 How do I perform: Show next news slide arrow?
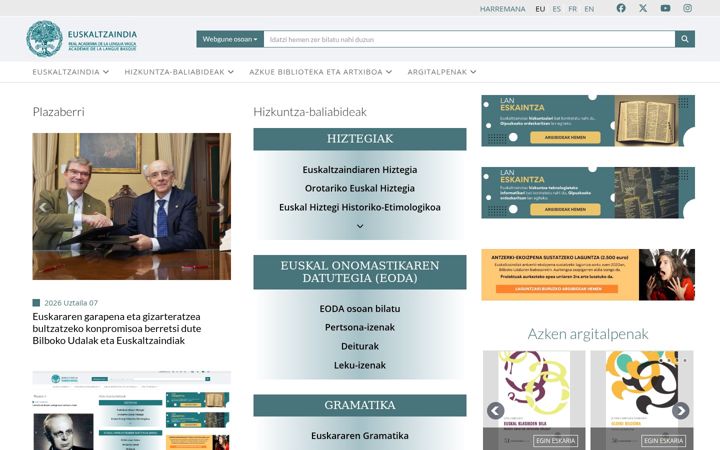coord(220,207)
